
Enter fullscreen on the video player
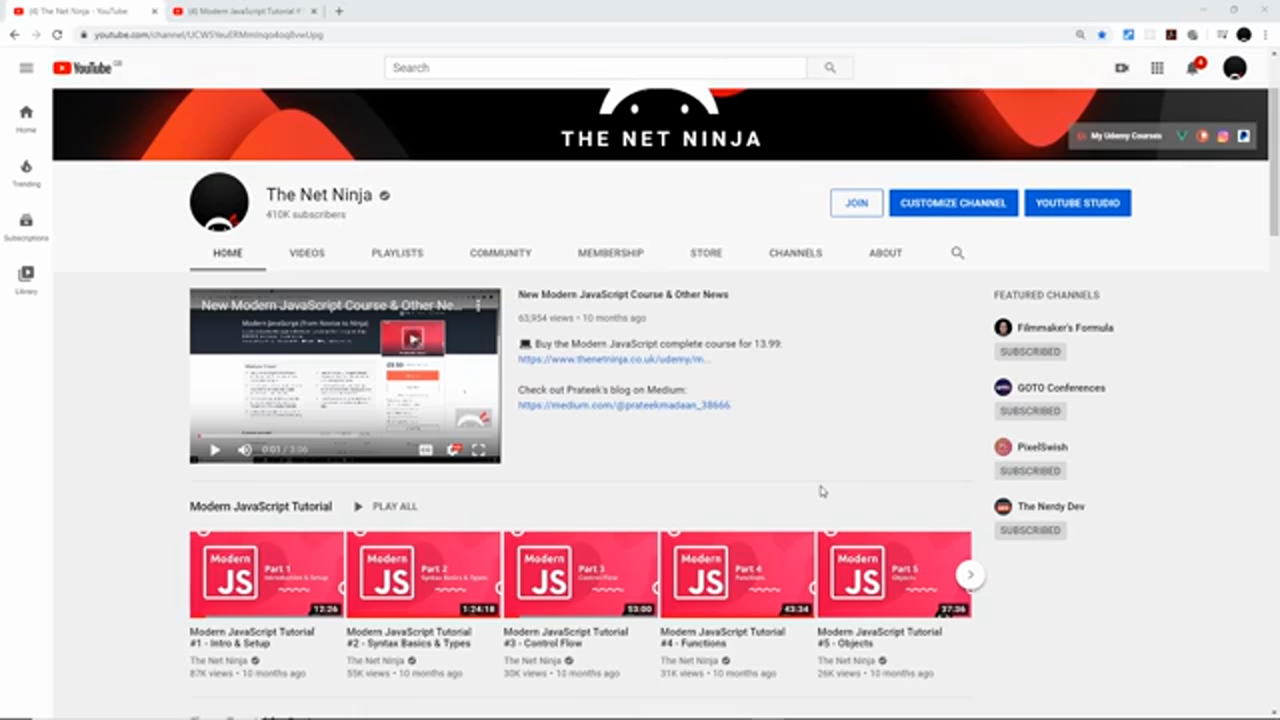click(479, 450)
